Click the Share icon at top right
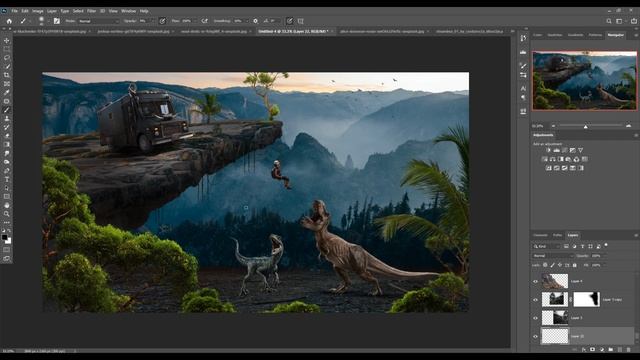640x360 pixels. 634,21
